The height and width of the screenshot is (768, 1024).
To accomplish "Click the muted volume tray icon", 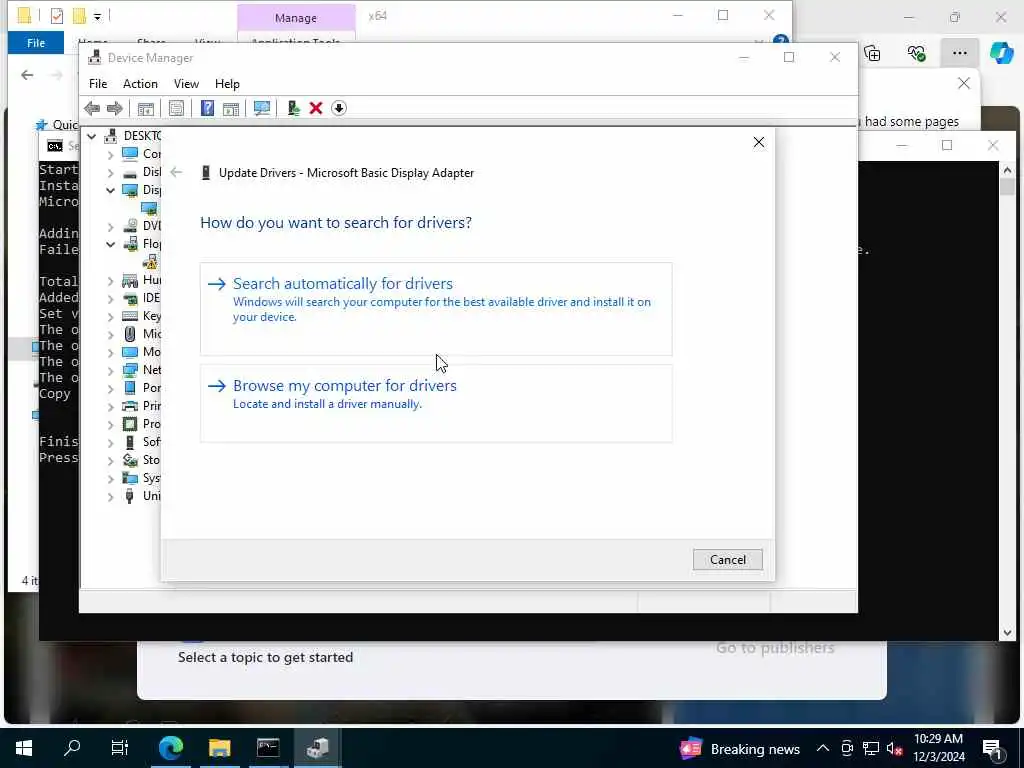I will [x=895, y=749].
